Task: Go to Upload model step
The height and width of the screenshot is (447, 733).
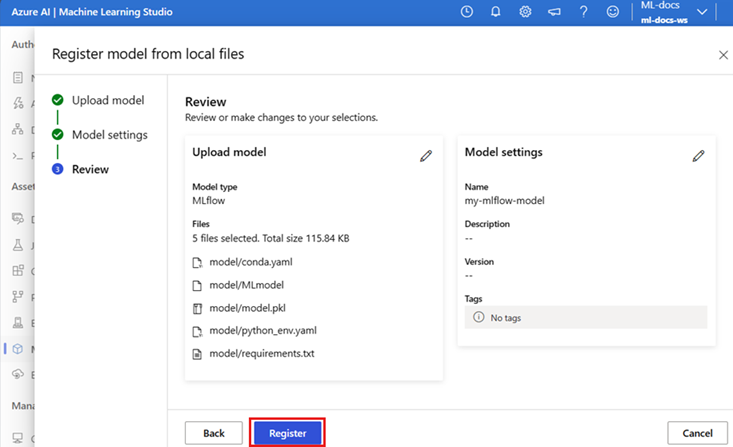Action: tap(107, 100)
